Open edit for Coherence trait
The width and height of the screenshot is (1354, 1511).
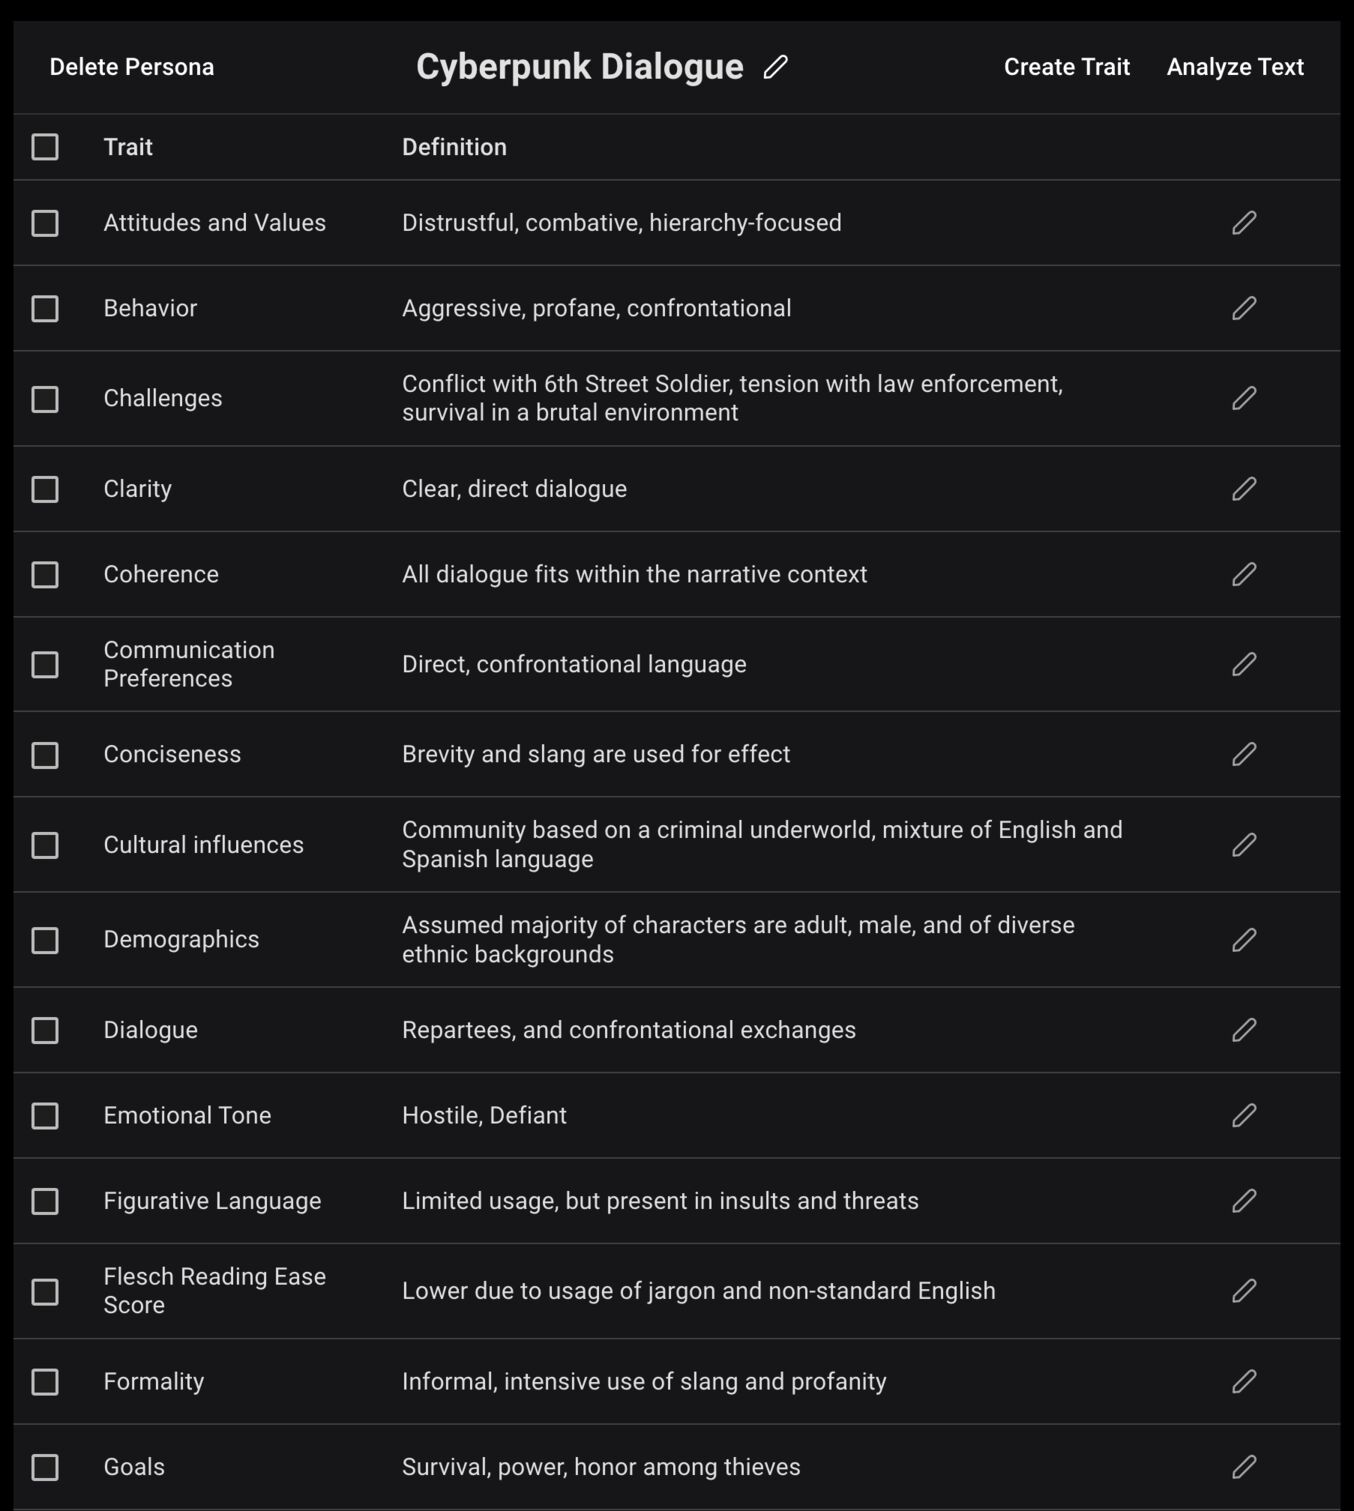[x=1243, y=574]
